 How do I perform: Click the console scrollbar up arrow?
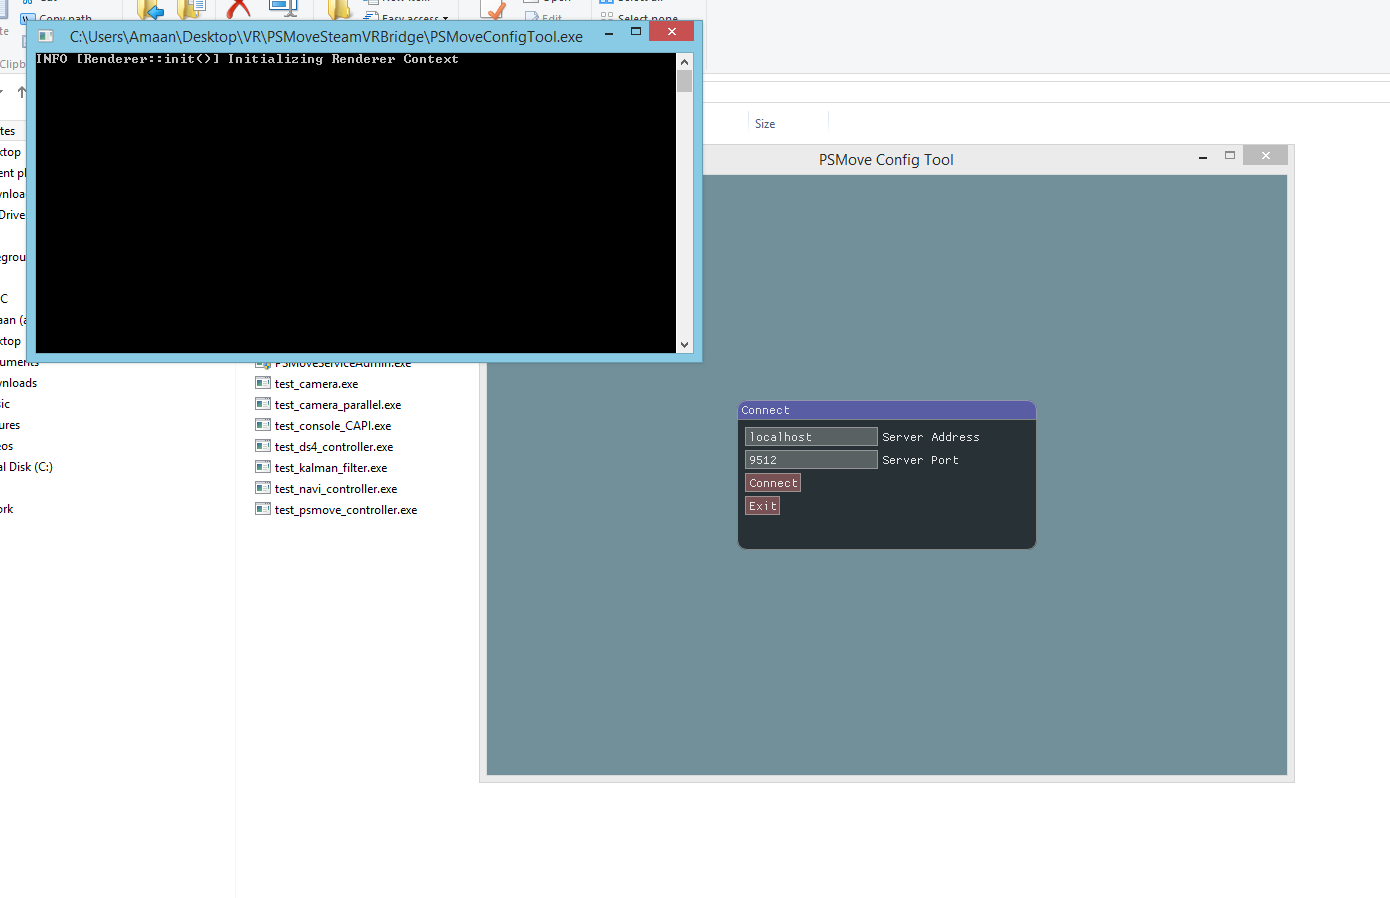pyautogui.click(x=685, y=62)
